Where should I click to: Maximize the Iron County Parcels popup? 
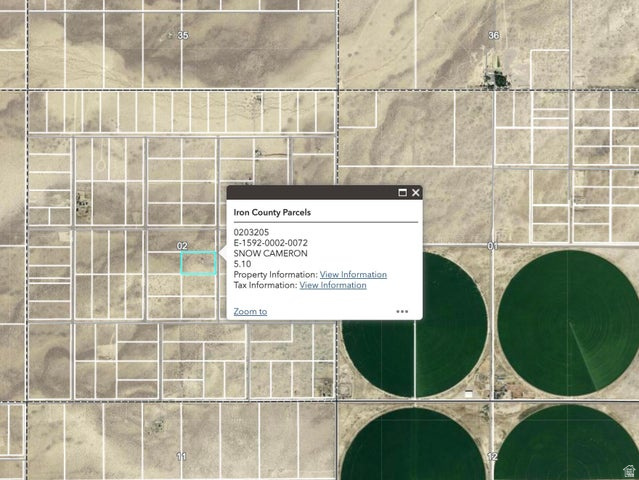(x=403, y=193)
